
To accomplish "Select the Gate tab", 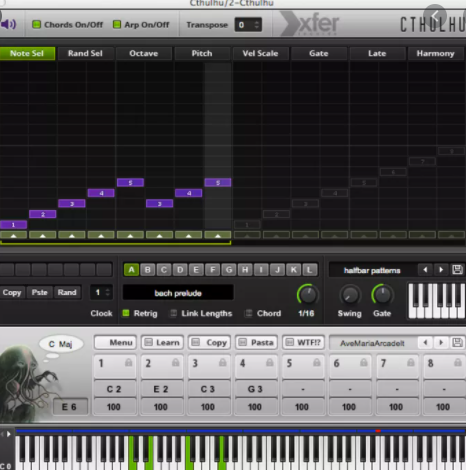I will pos(319,53).
